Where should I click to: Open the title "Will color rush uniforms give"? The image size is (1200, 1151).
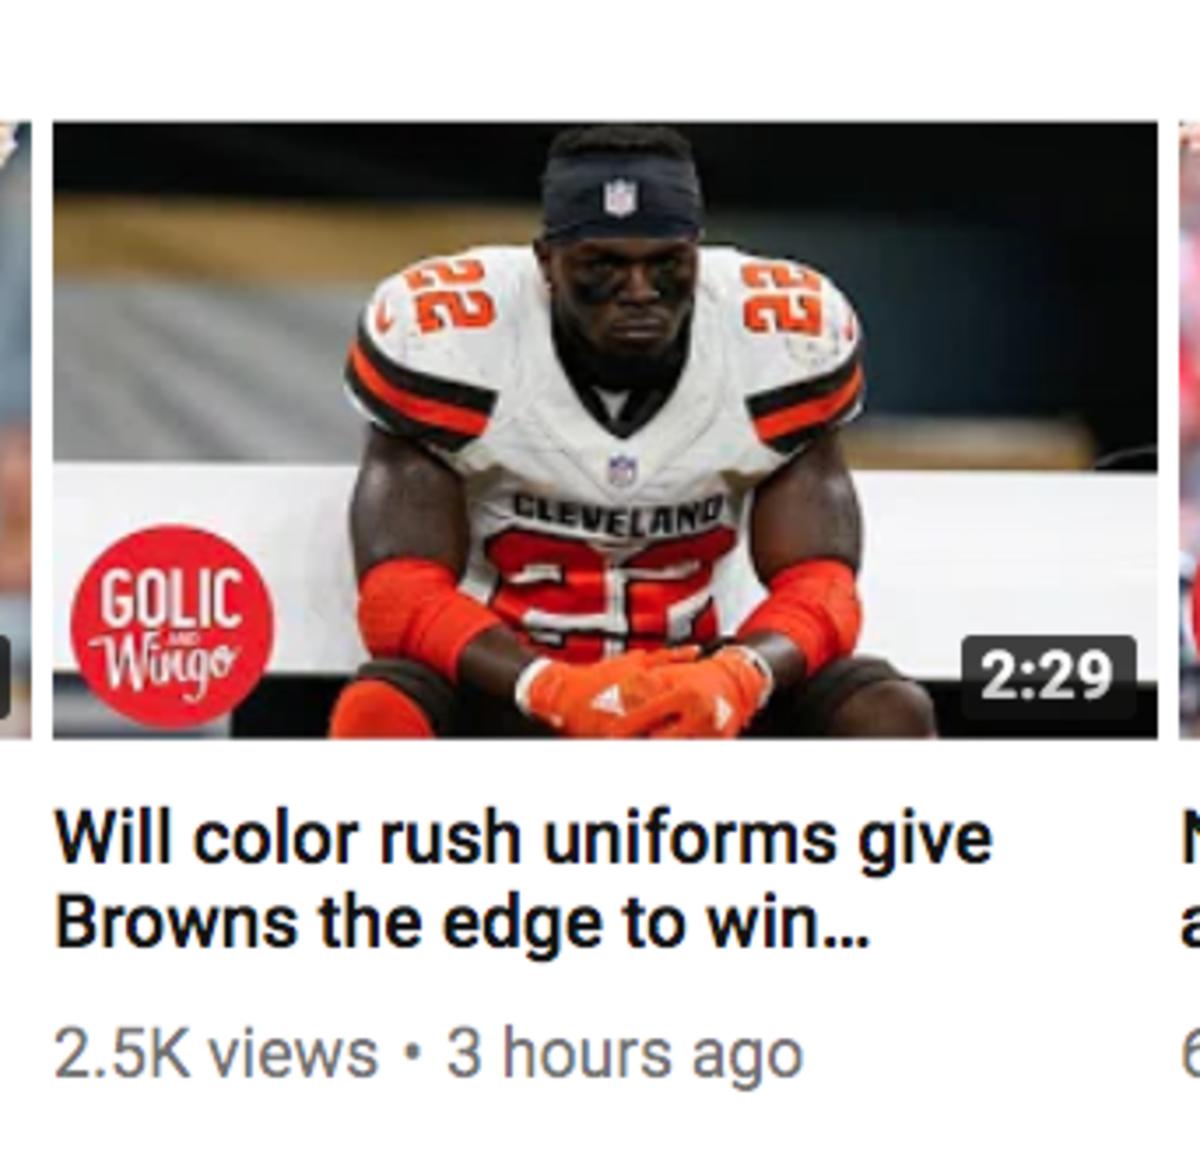point(523,837)
